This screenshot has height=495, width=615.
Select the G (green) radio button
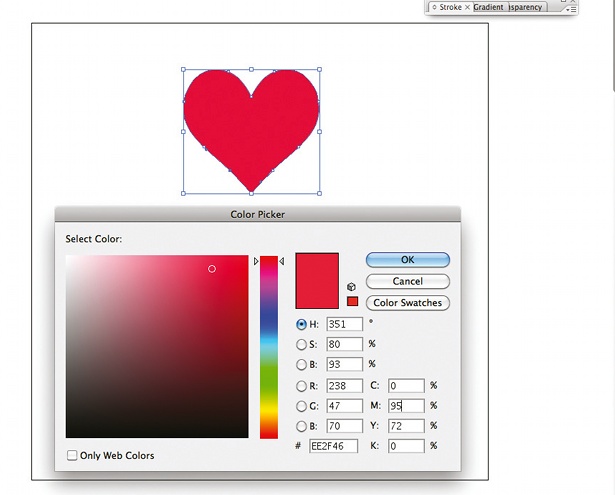click(x=301, y=406)
